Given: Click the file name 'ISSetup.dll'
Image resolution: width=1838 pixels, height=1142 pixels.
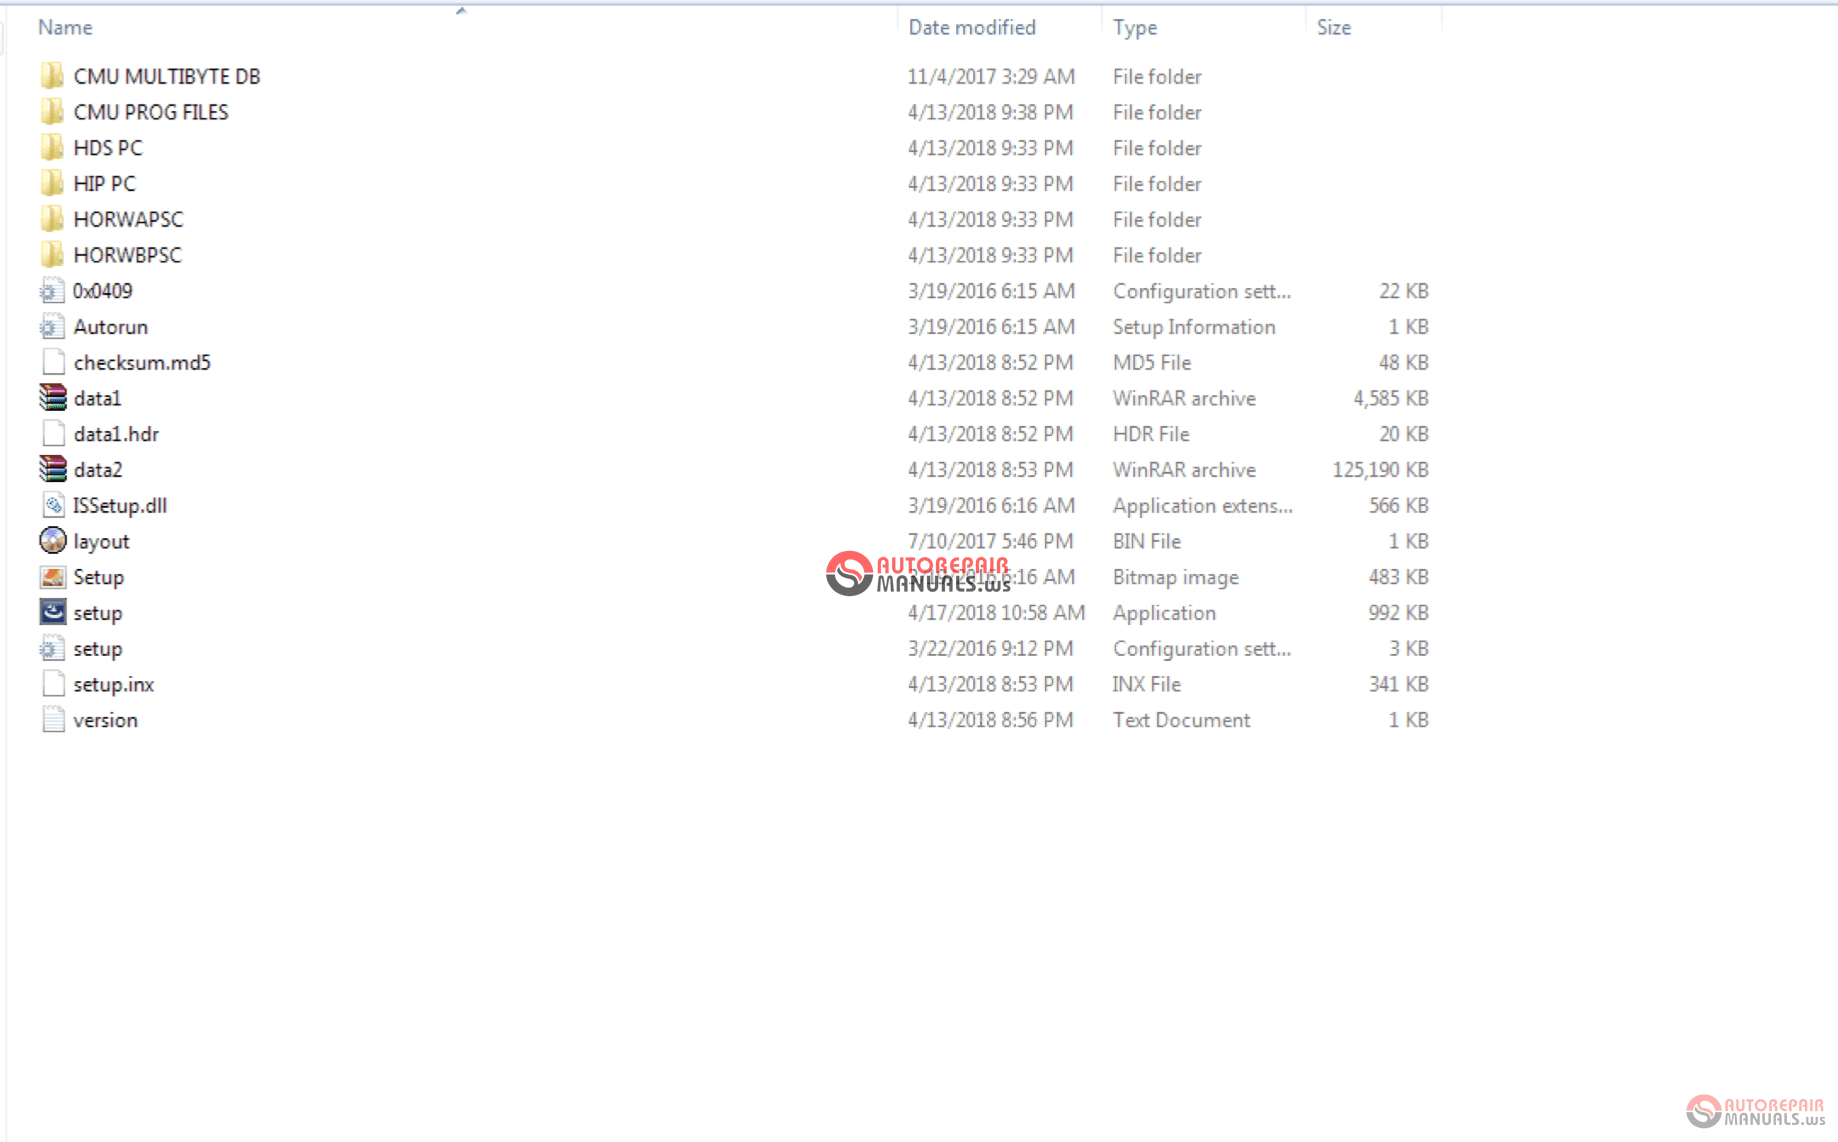Looking at the screenshot, I should (x=120, y=505).
